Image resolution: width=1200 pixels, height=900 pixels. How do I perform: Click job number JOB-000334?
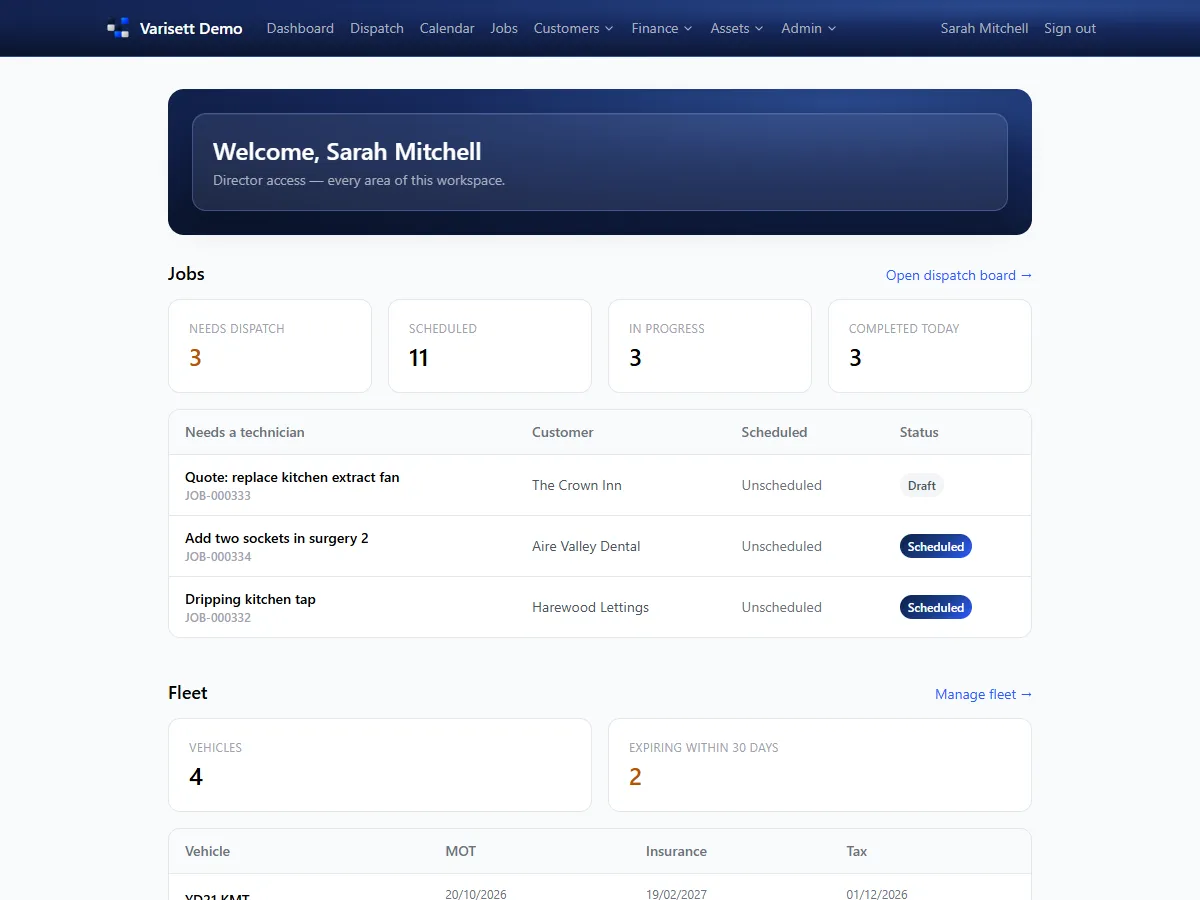coord(218,557)
